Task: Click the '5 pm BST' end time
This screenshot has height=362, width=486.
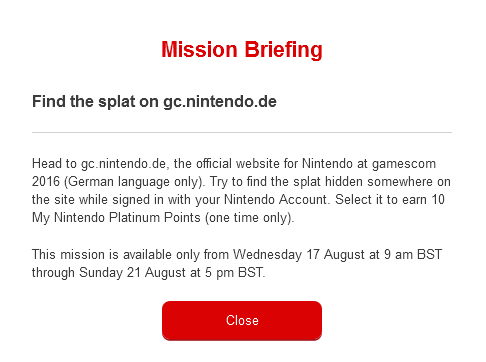Action: pyautogui.click(x=235, y=273)
